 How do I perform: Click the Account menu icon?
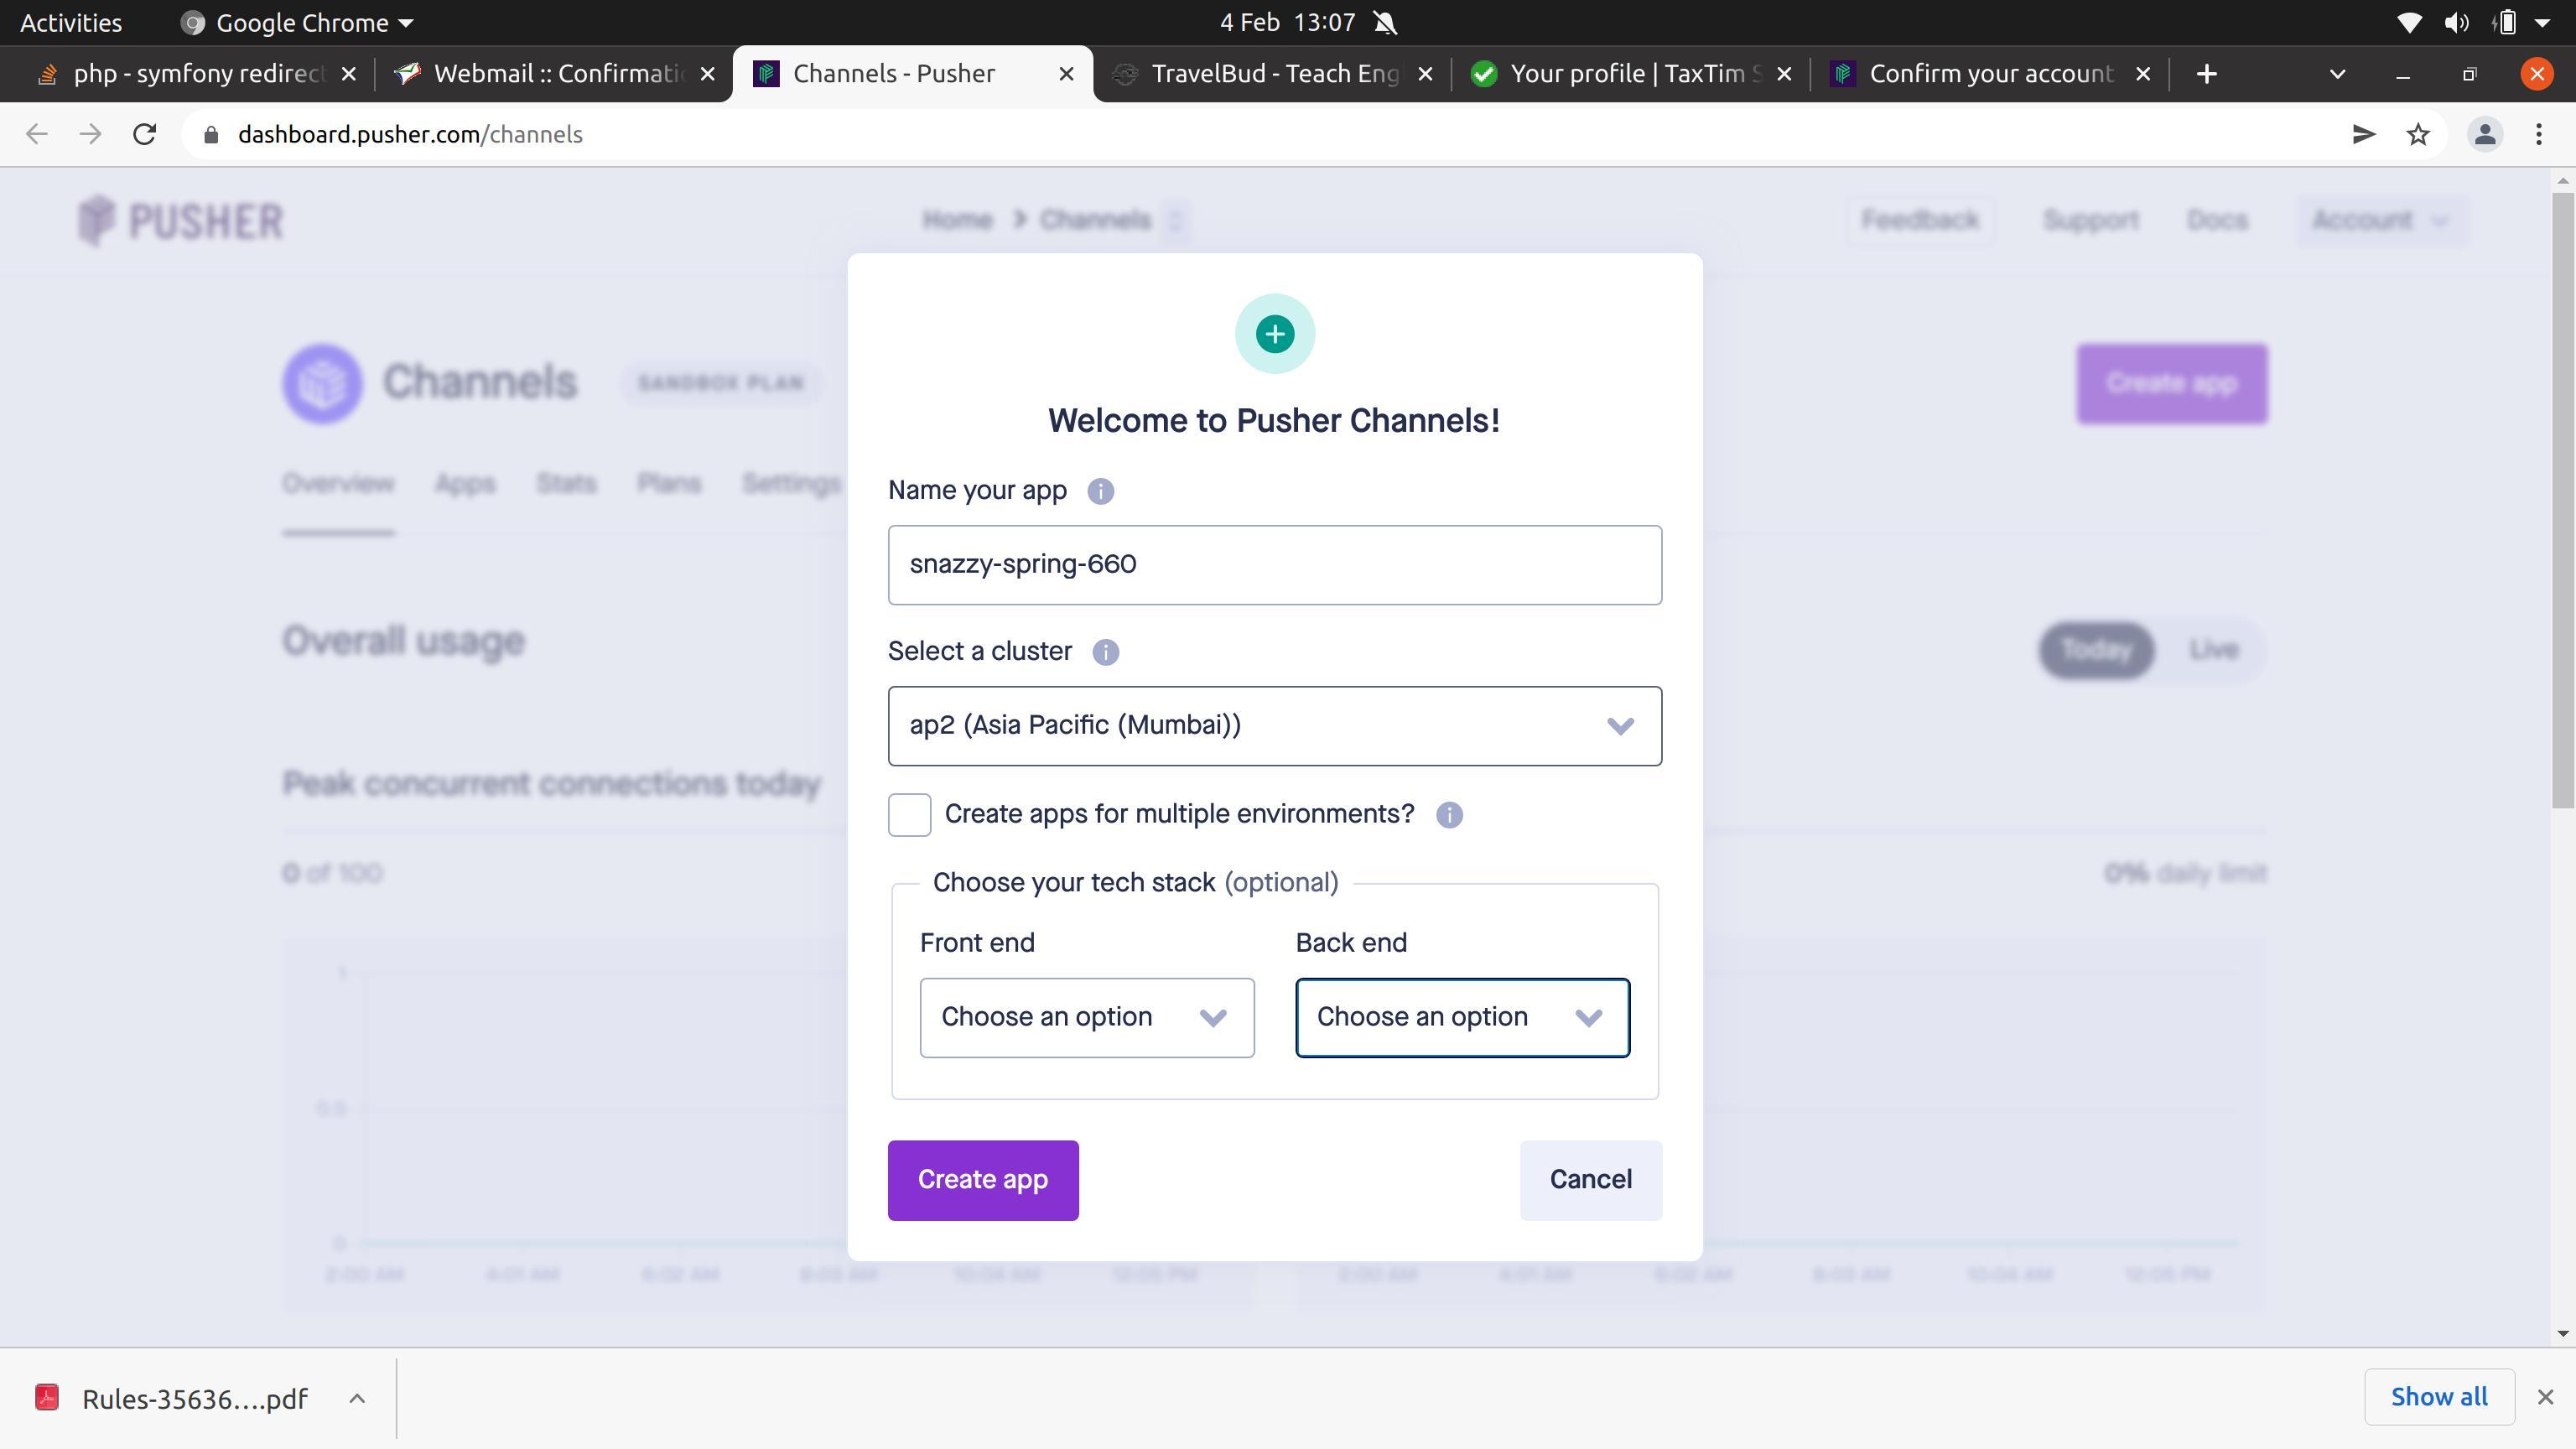(2380, 220)
